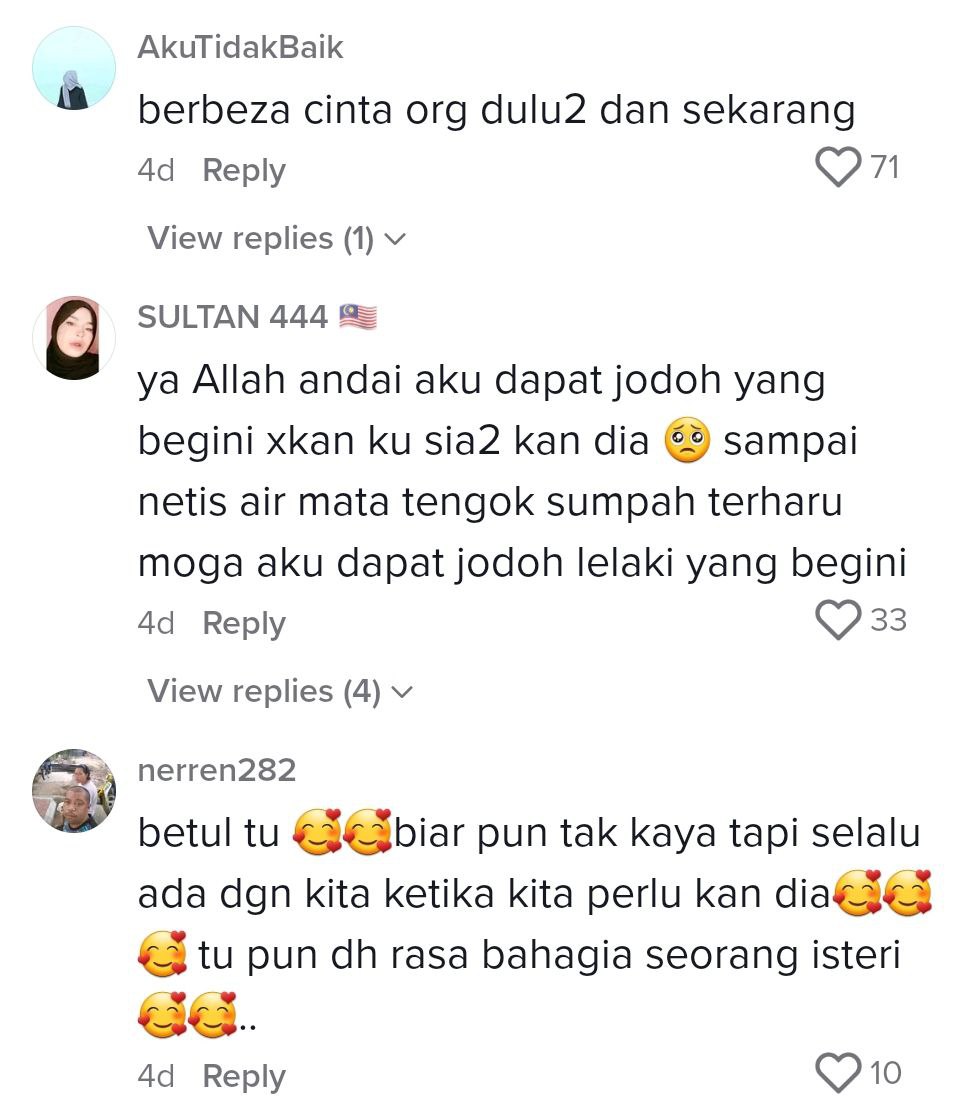The image size is (966, 1110).
Task: Click the Malaysia flag emoji beside SULTAN 444
Action: [x=358, y=316]
